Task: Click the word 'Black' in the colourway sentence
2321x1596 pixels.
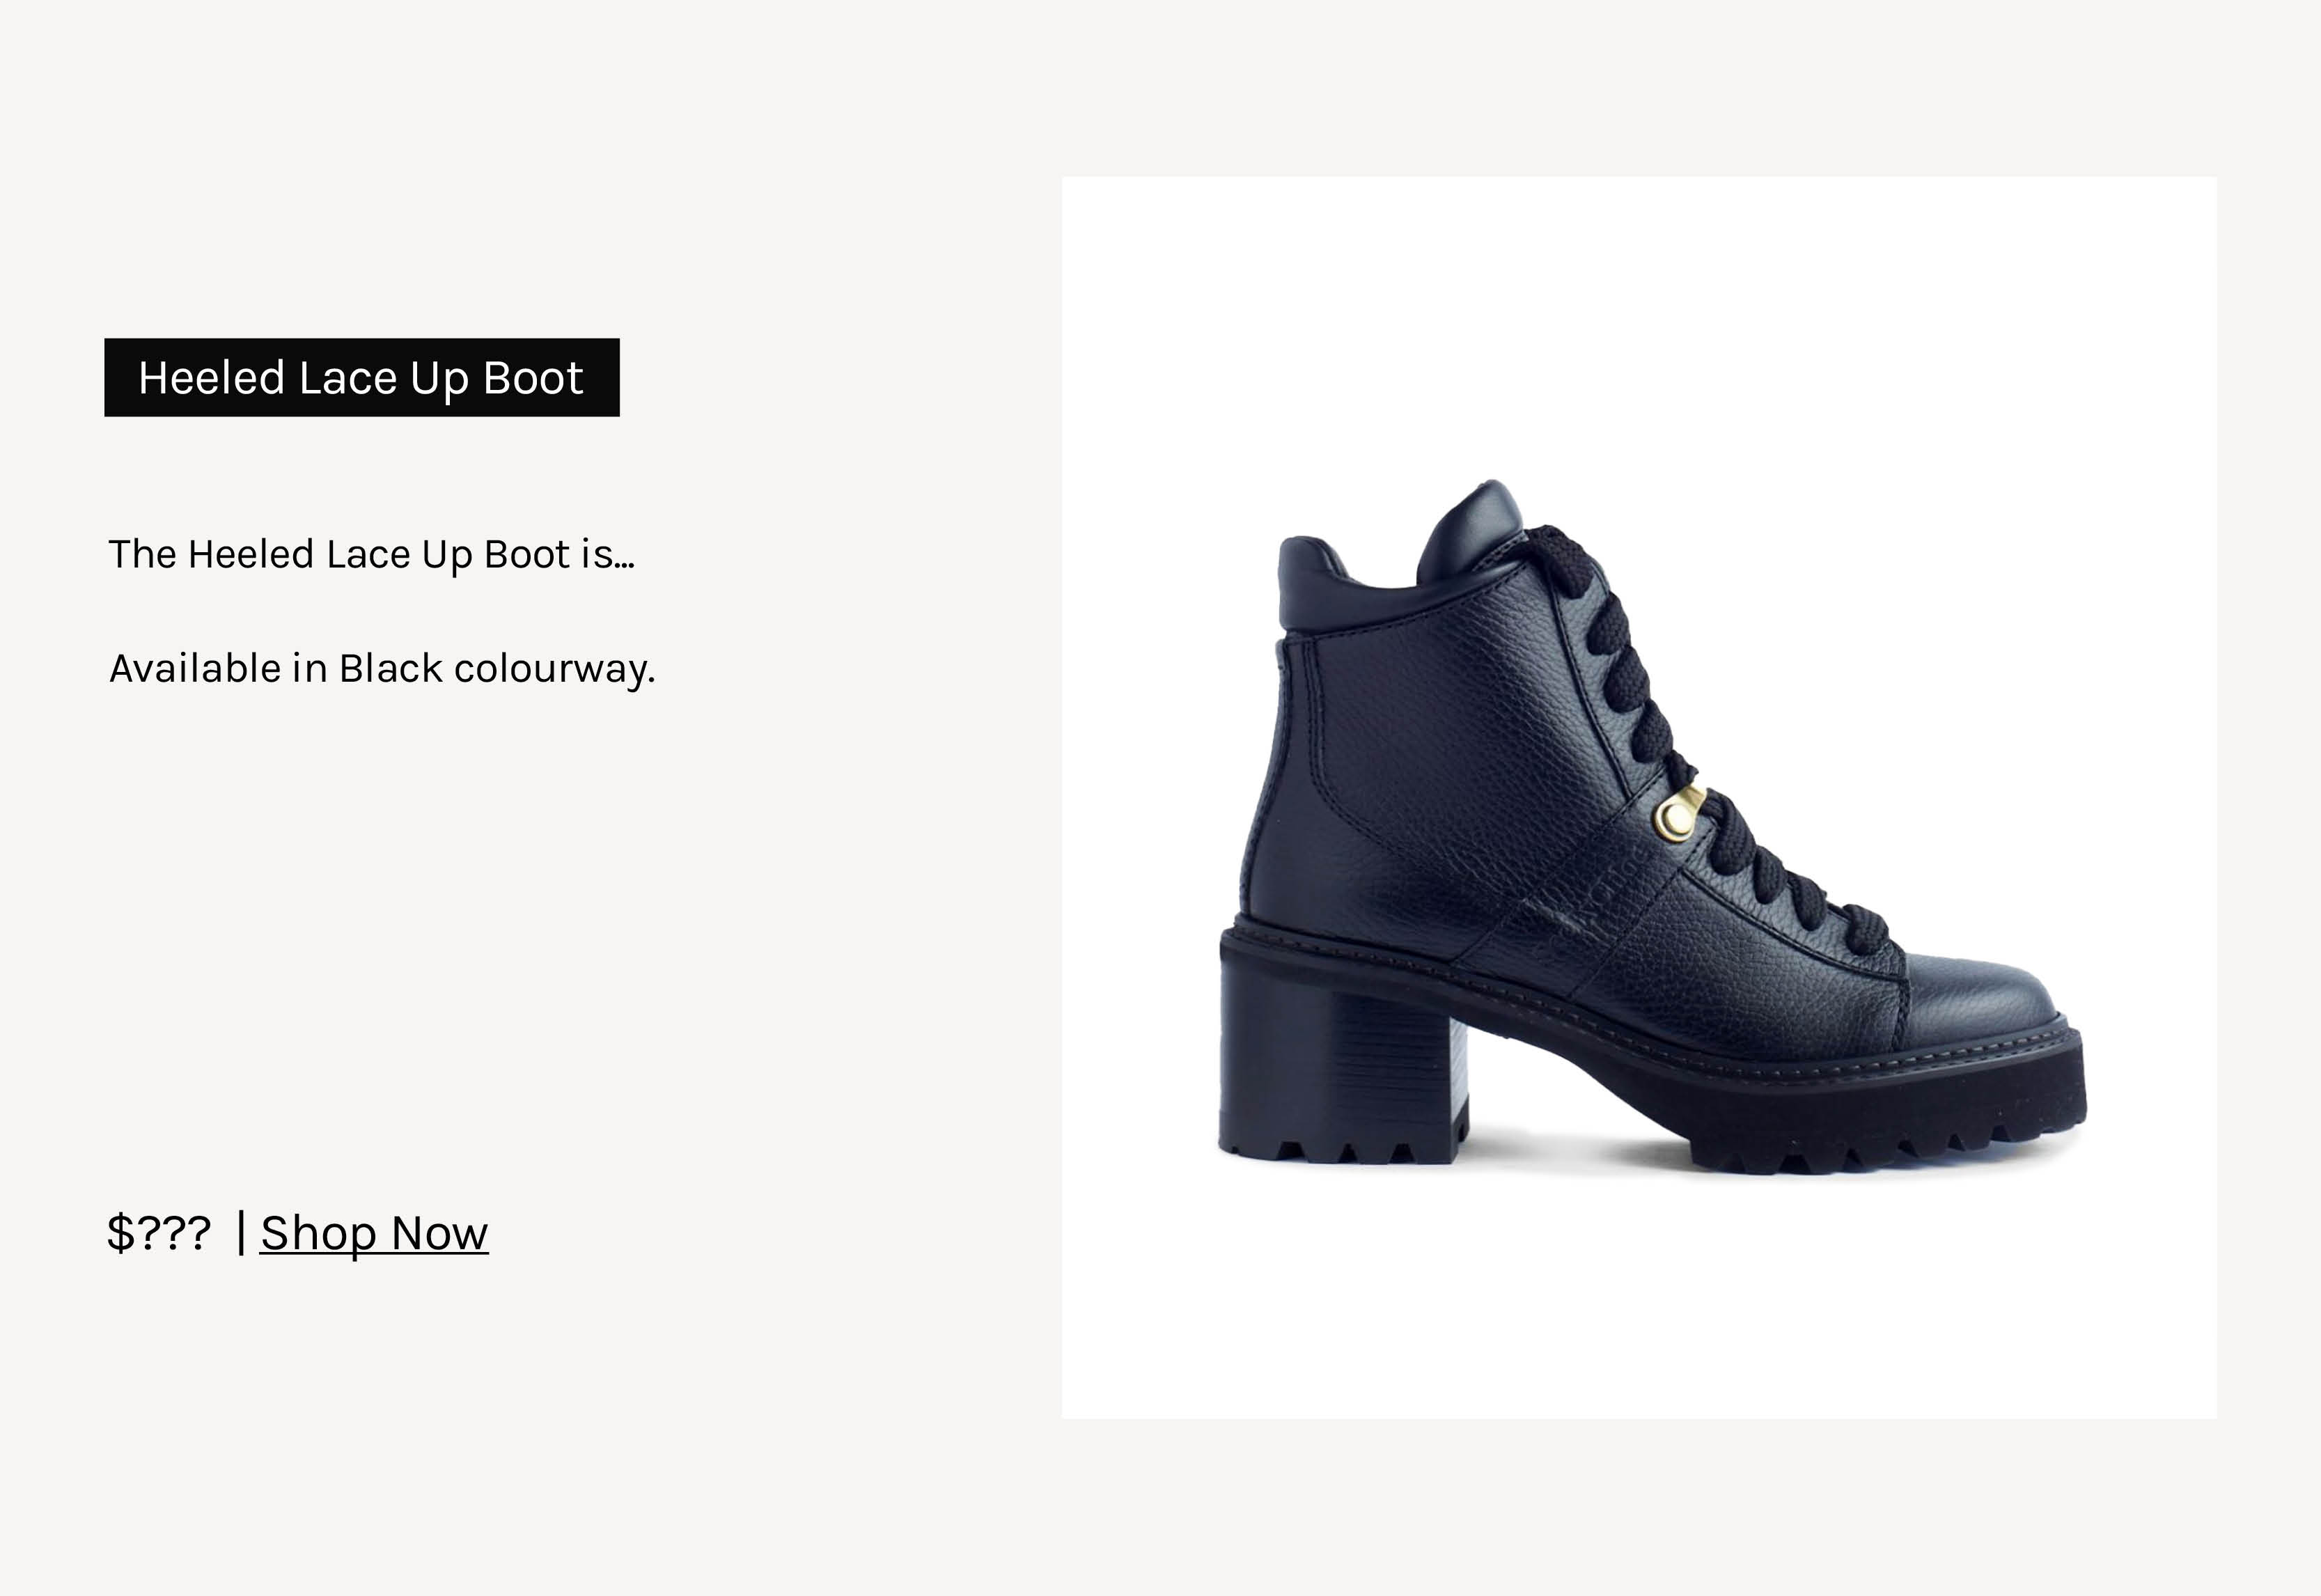Action: click(x=390, y=668)
